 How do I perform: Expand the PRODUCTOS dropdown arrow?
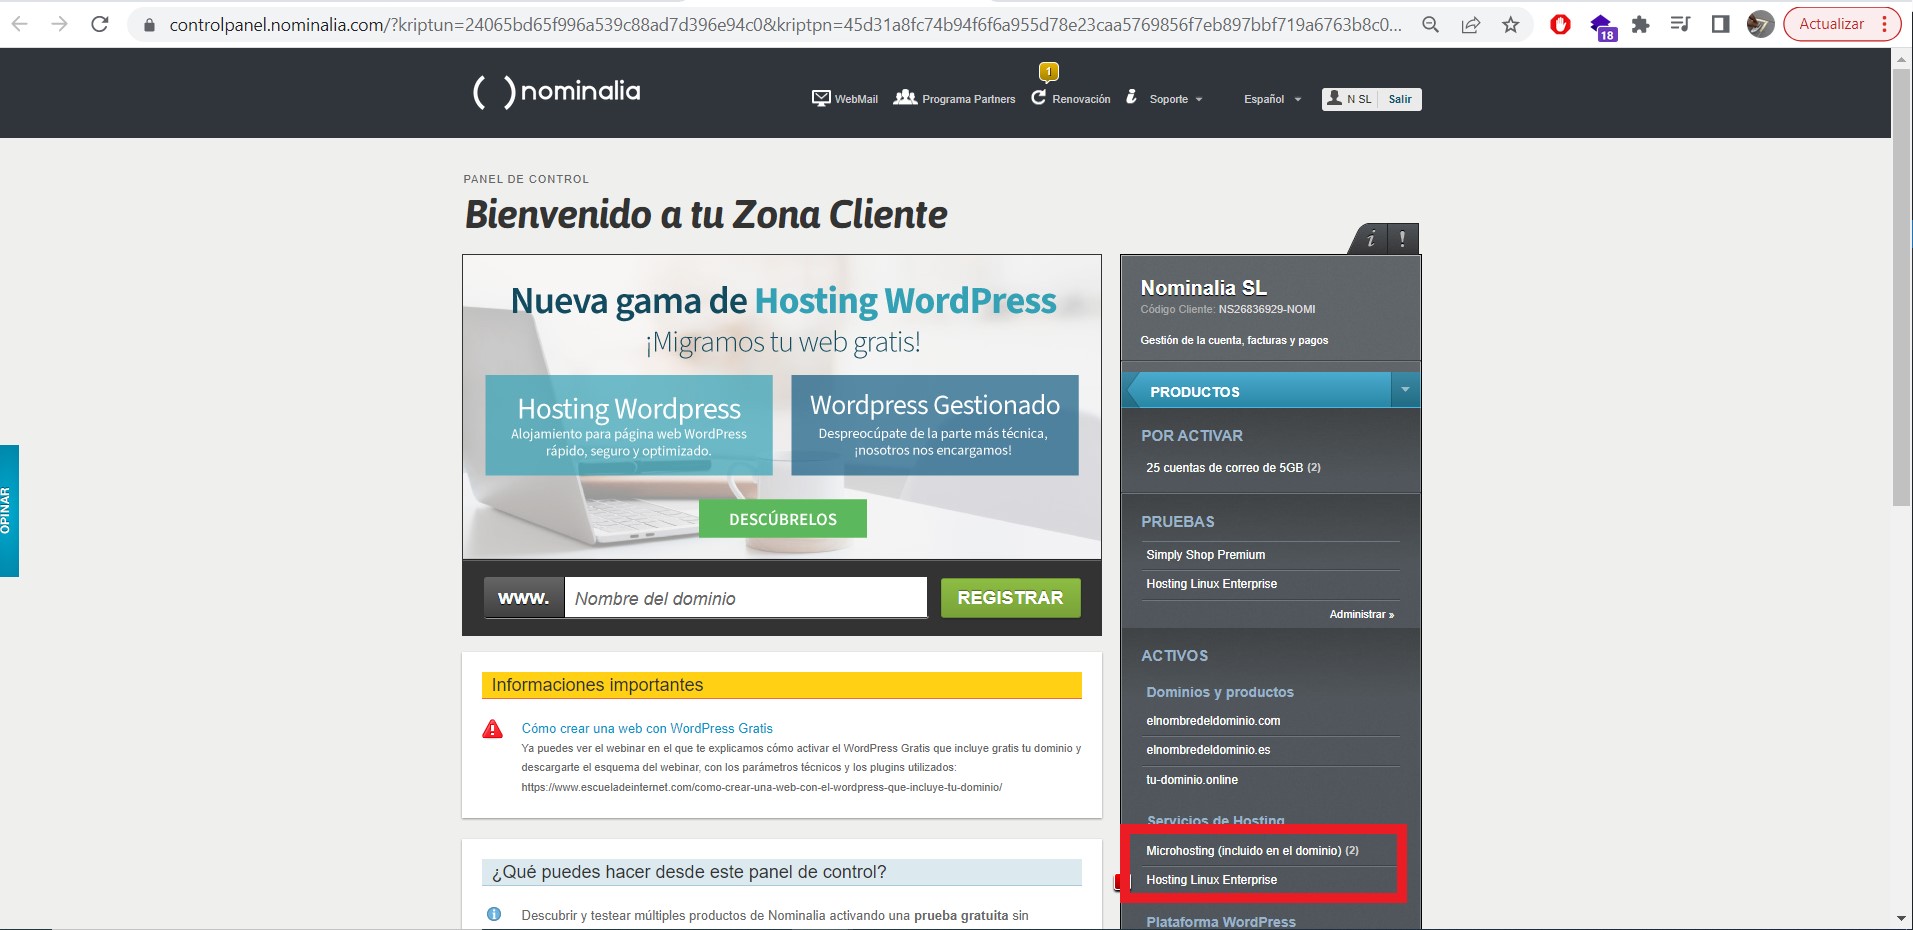tap(1405, 390)
